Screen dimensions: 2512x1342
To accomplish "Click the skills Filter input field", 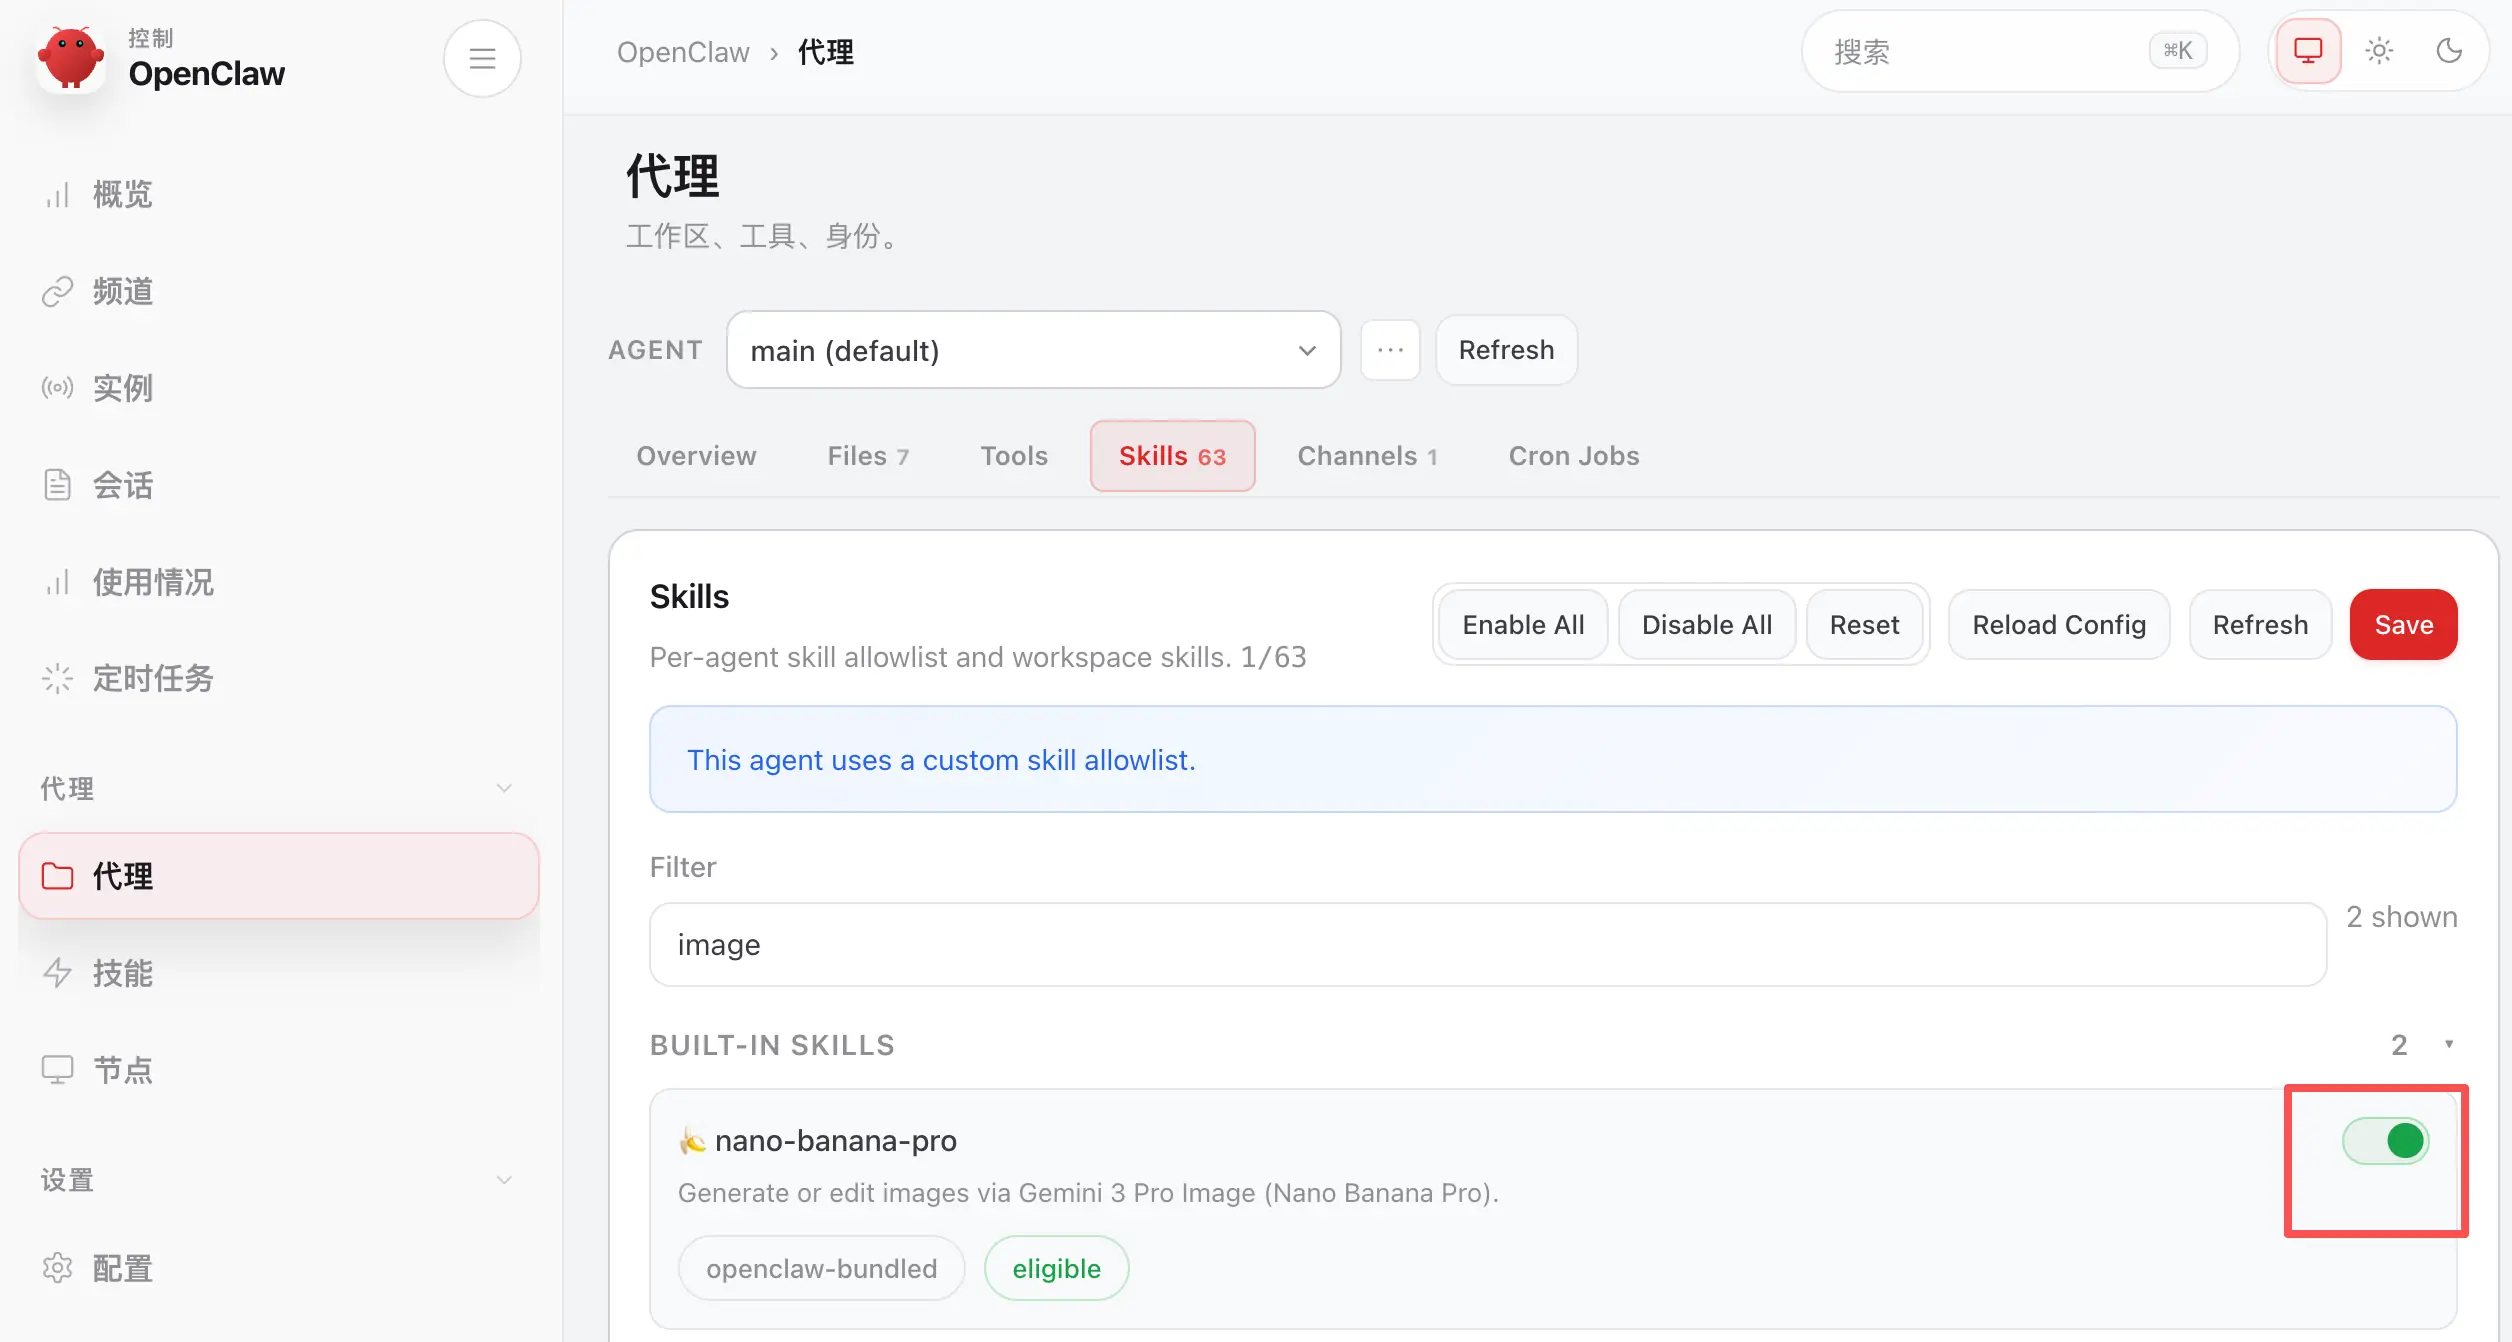I will 1487,945.
